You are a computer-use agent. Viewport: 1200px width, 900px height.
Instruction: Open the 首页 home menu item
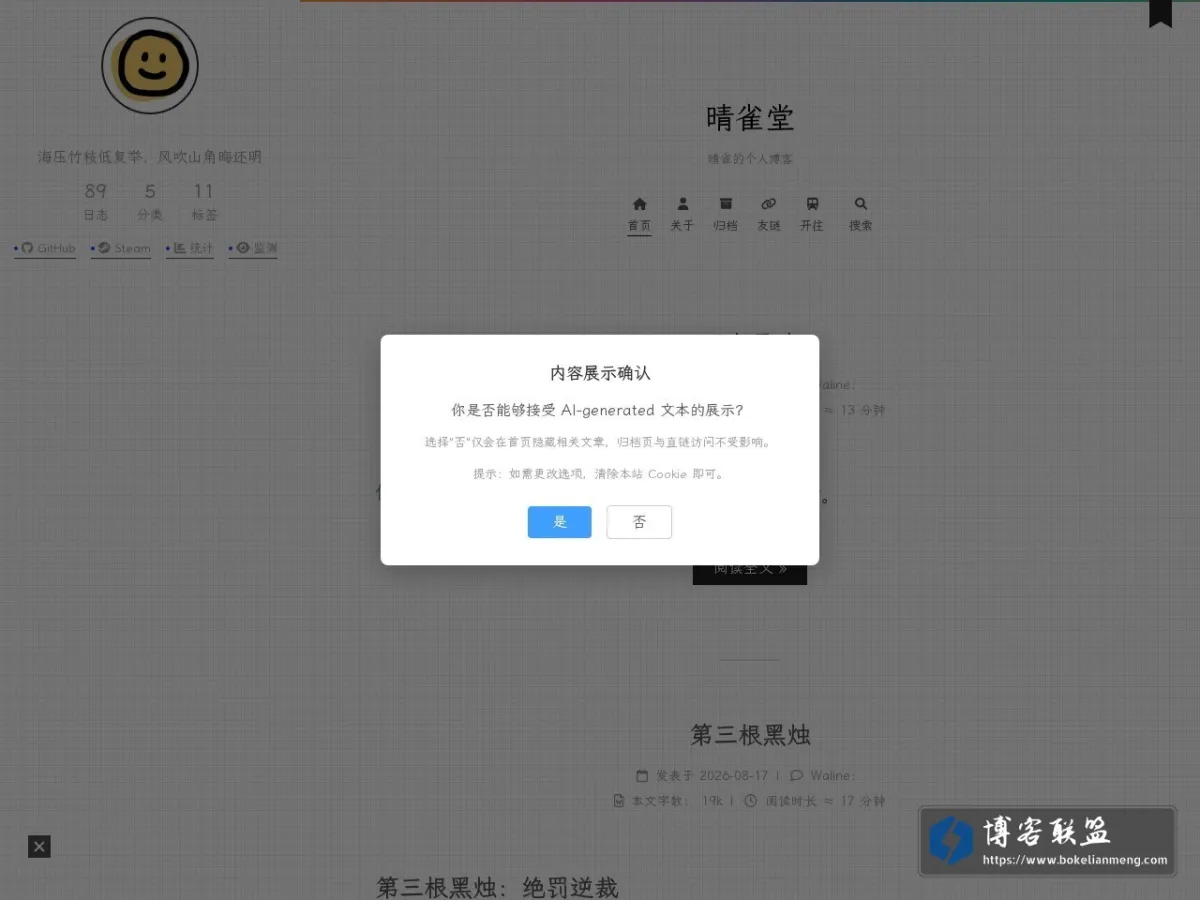pos(639,215)
